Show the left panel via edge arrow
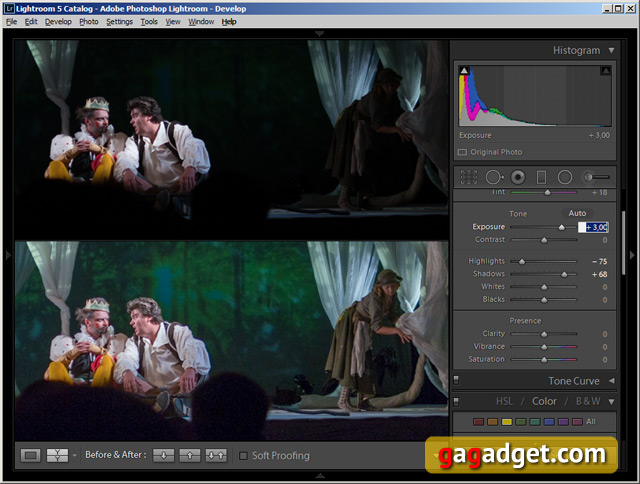 coord(8,255)
